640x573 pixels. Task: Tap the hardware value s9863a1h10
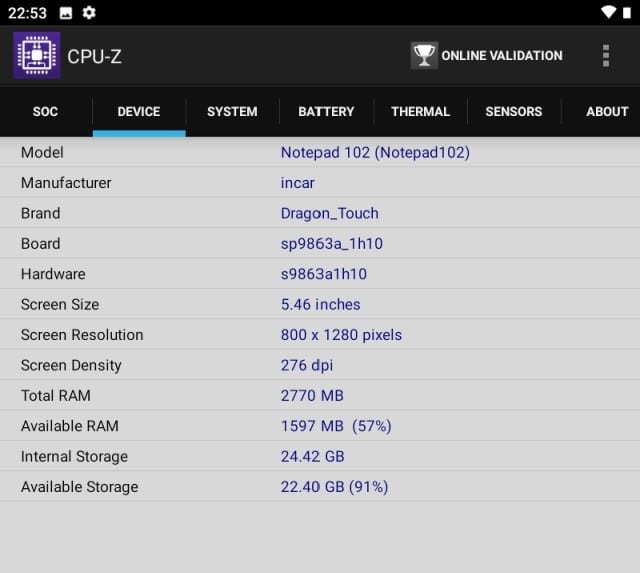(324, 274)
